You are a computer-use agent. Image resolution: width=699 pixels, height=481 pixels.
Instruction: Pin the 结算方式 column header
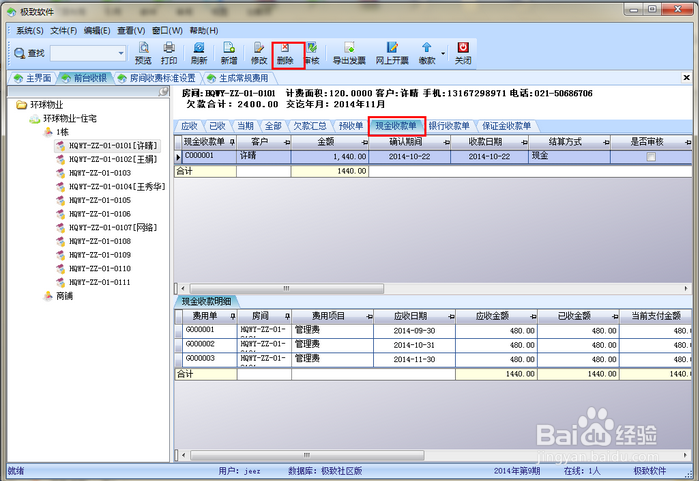(606, 142)
